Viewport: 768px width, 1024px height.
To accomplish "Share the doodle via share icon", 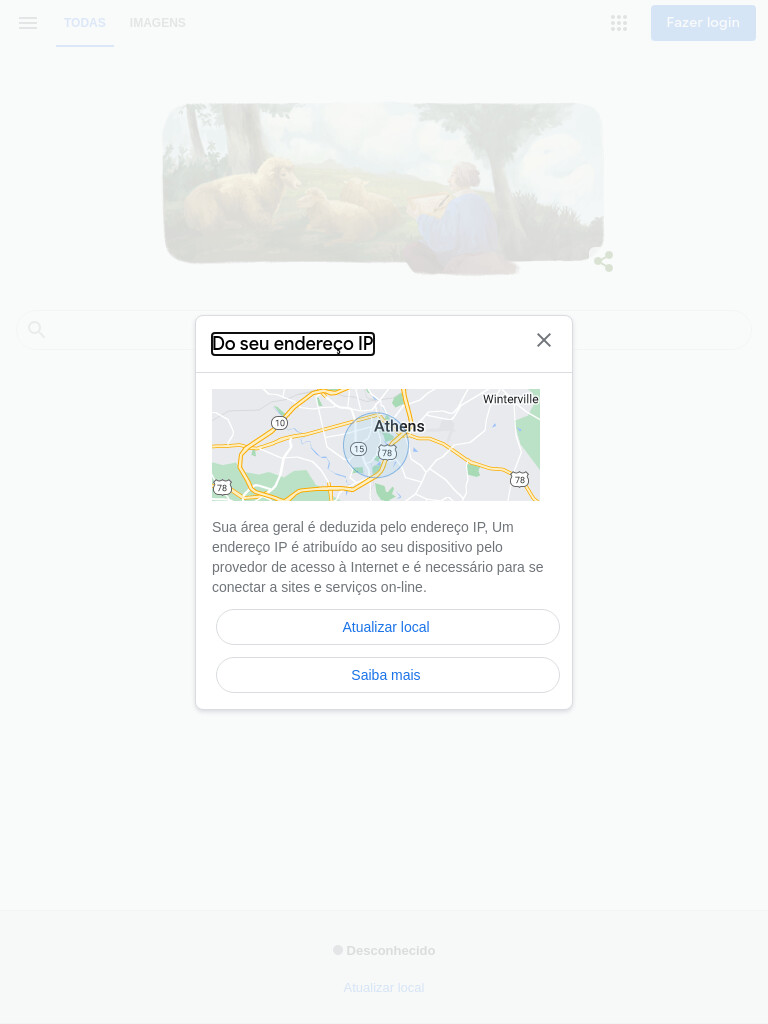I will click(x=603, y=261).
